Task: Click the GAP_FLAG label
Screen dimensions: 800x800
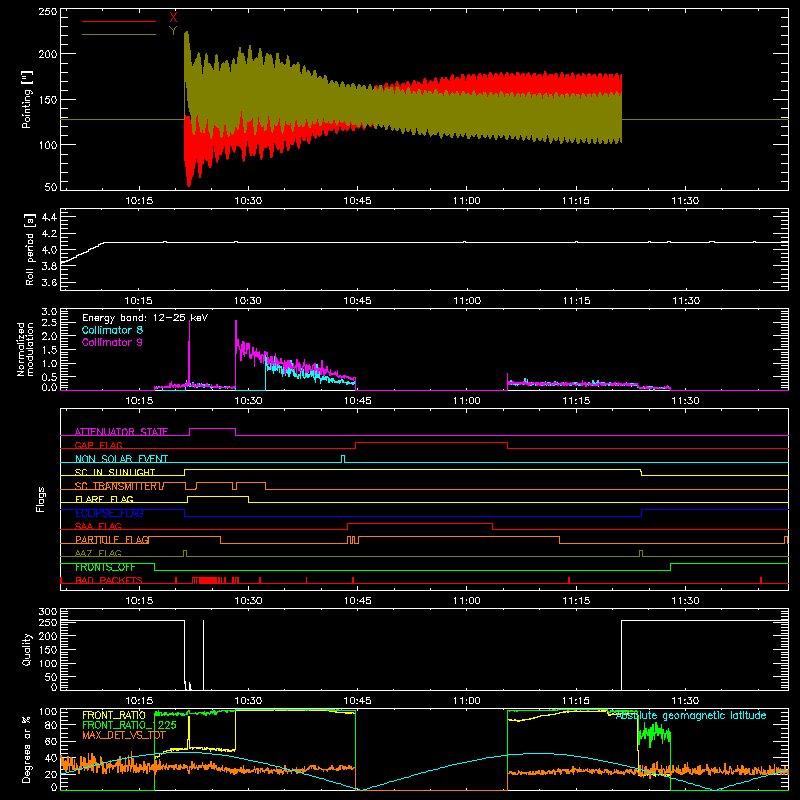Action: tap(98, 445)
